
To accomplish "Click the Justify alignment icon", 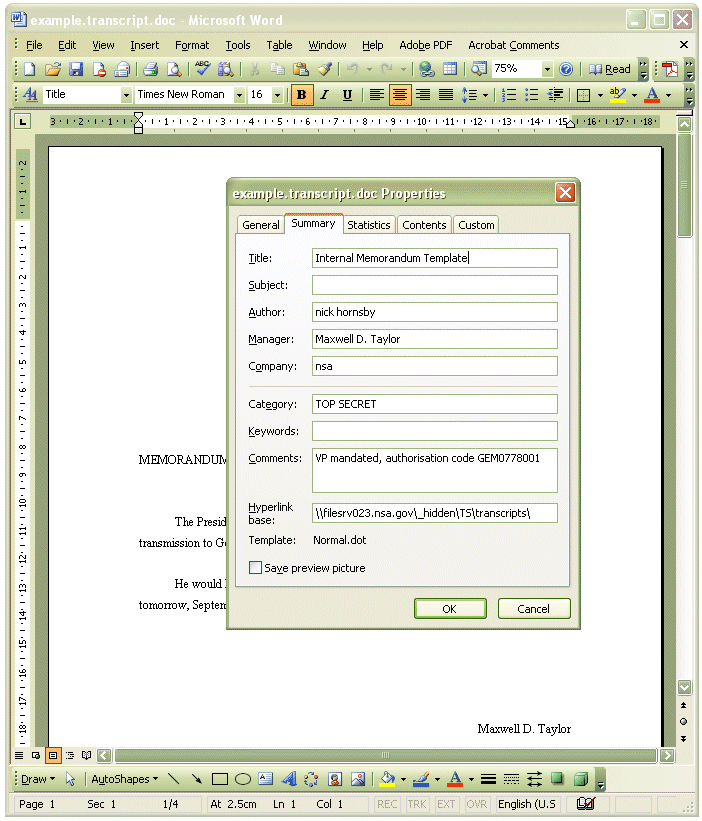I will tap(446, 95).
